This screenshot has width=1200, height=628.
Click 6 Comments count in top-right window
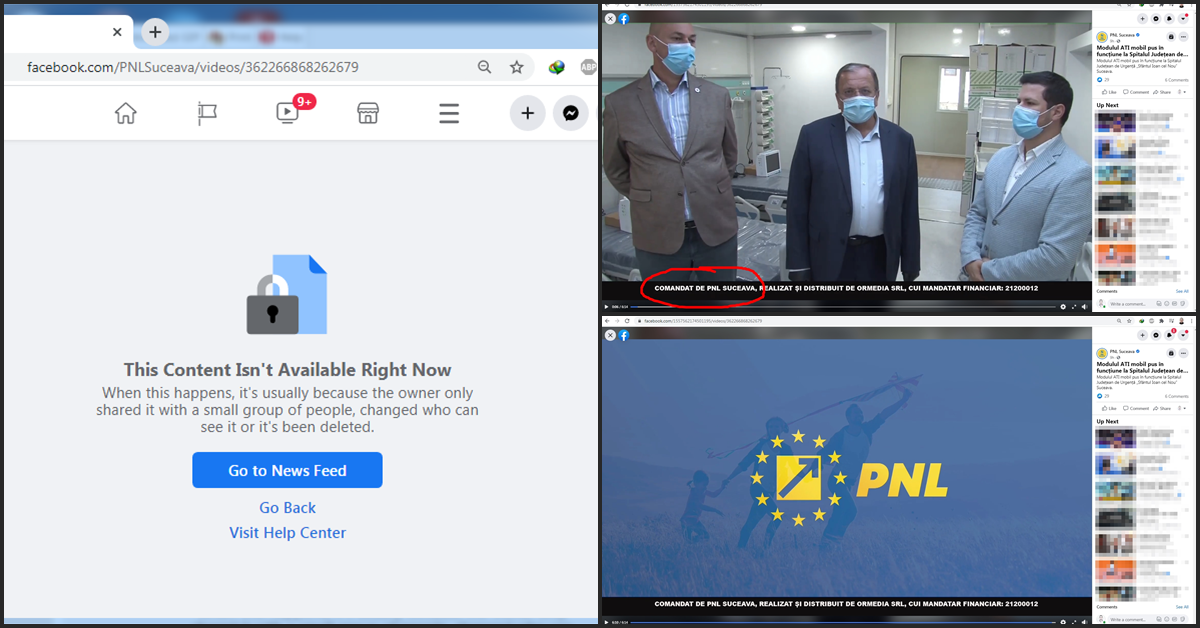(x=1176, y=80)
